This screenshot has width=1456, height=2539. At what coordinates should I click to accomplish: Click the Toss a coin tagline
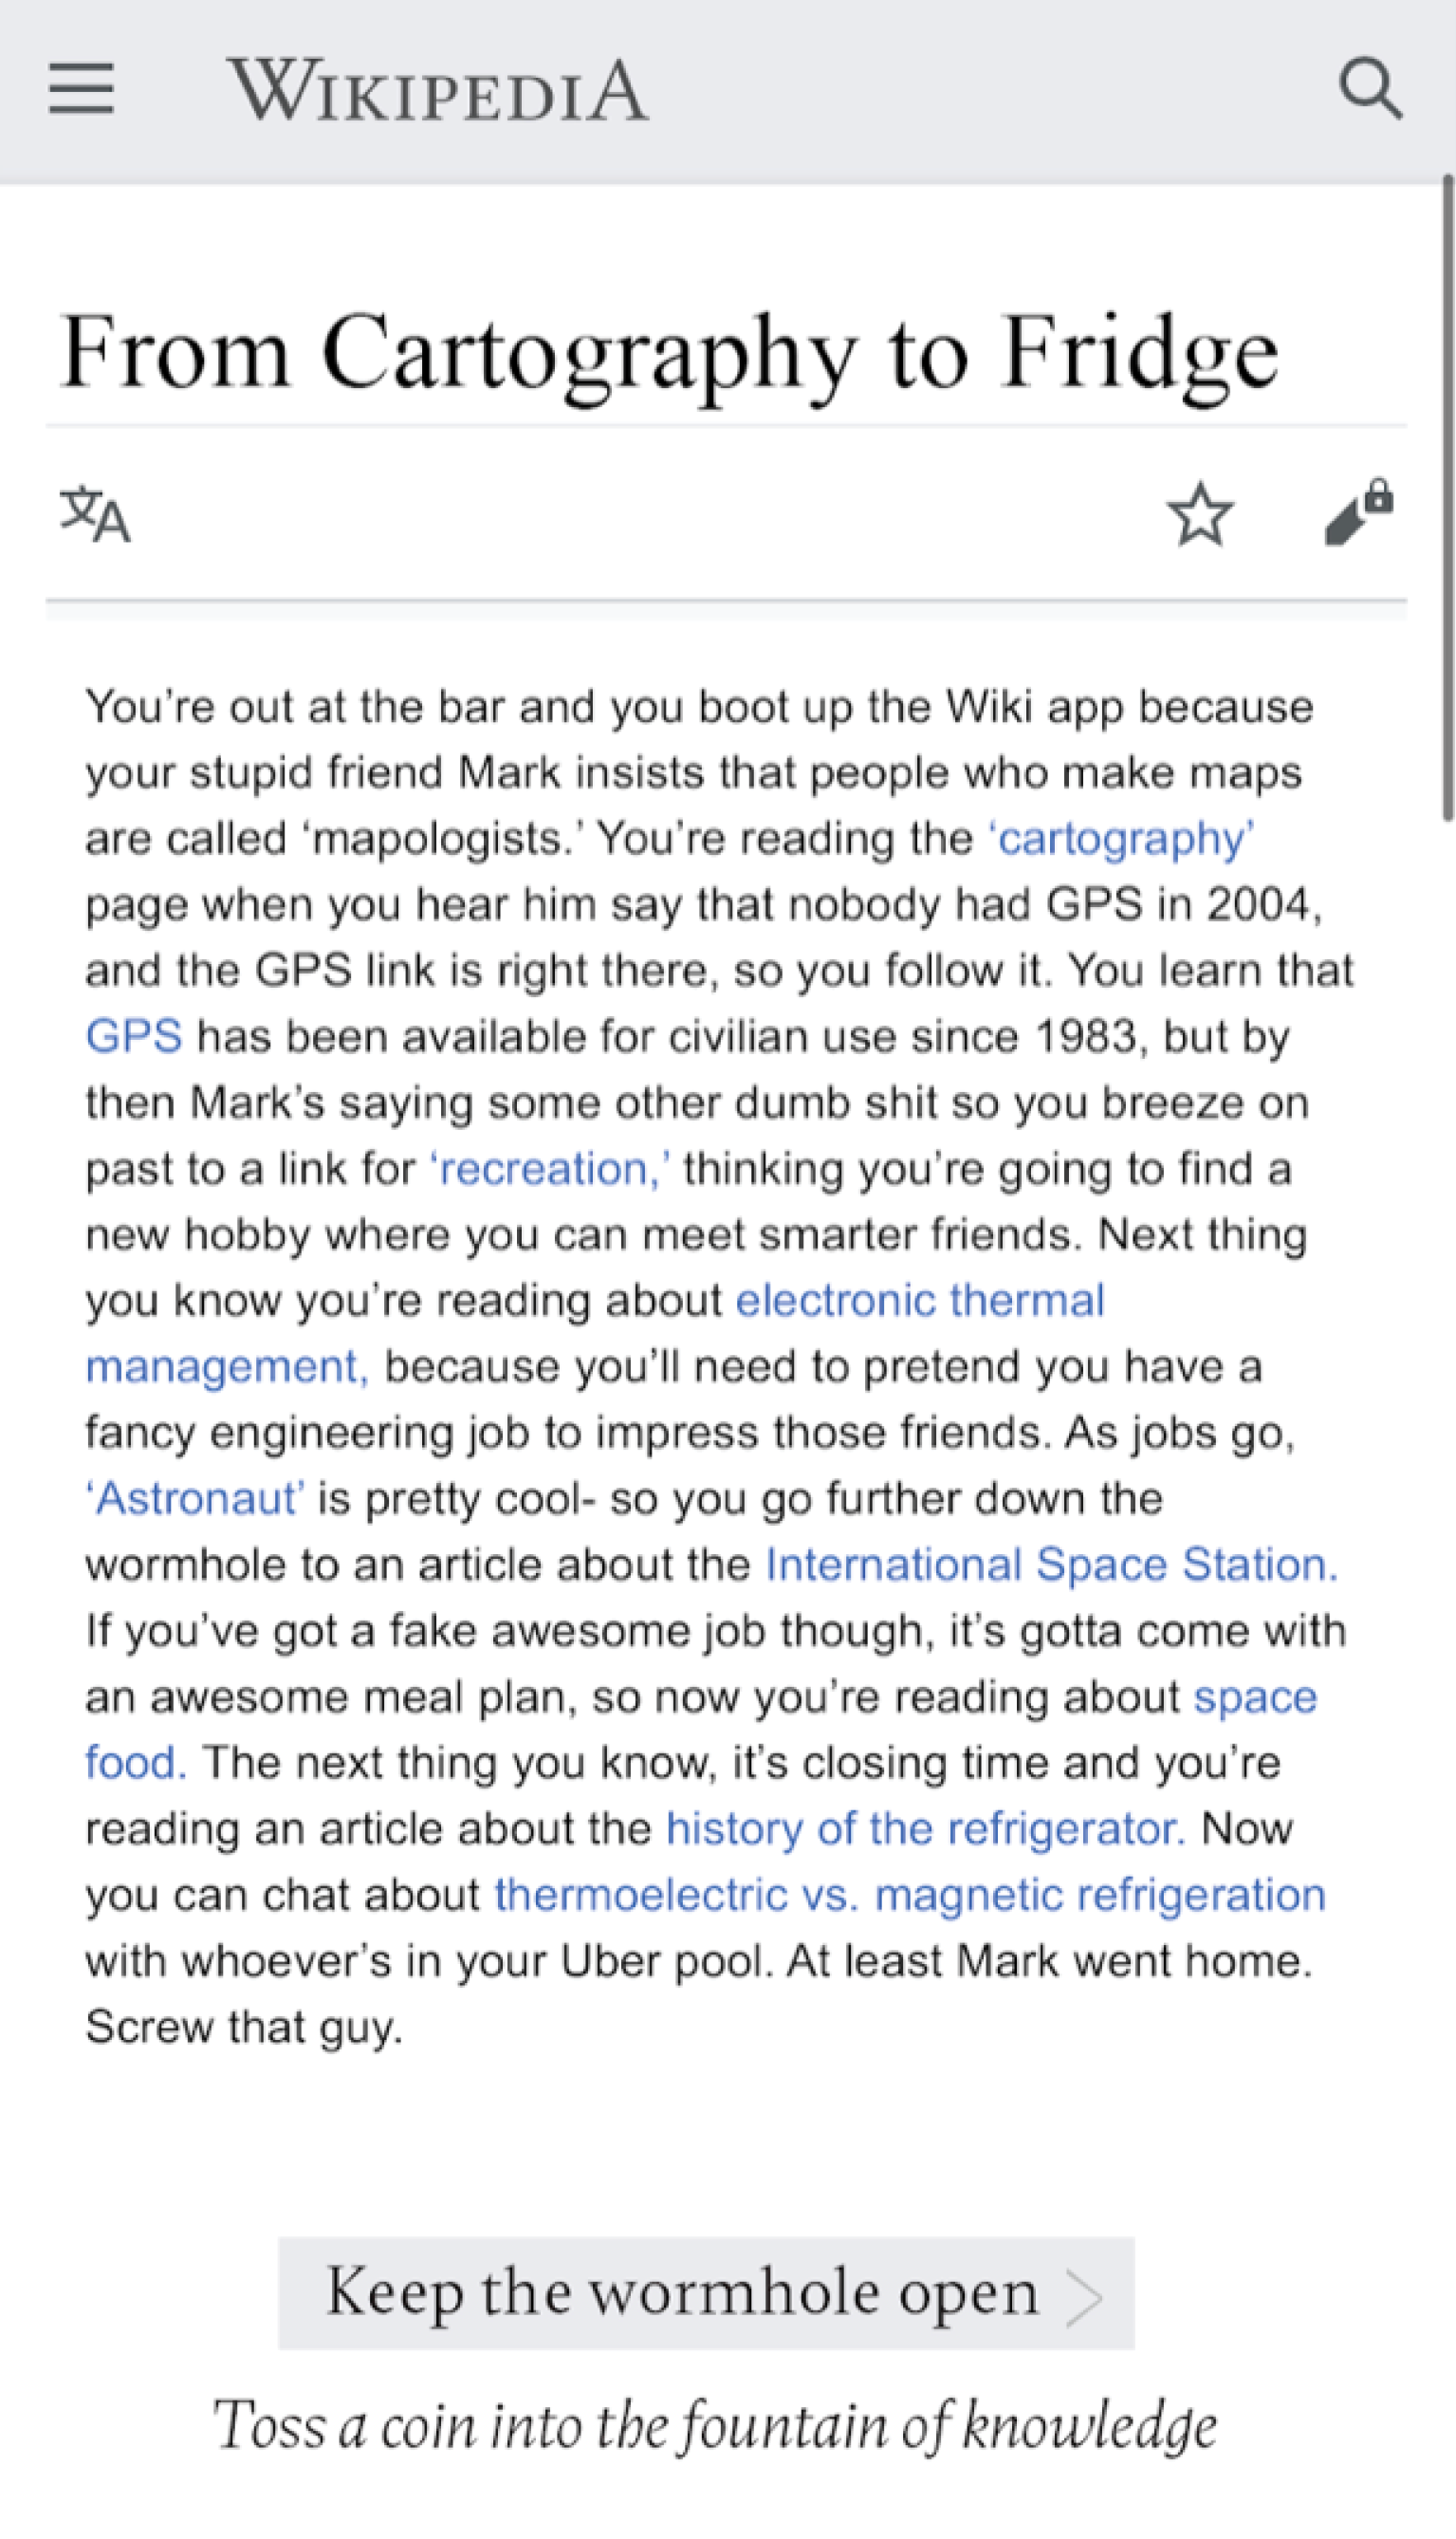point(715,2426)
